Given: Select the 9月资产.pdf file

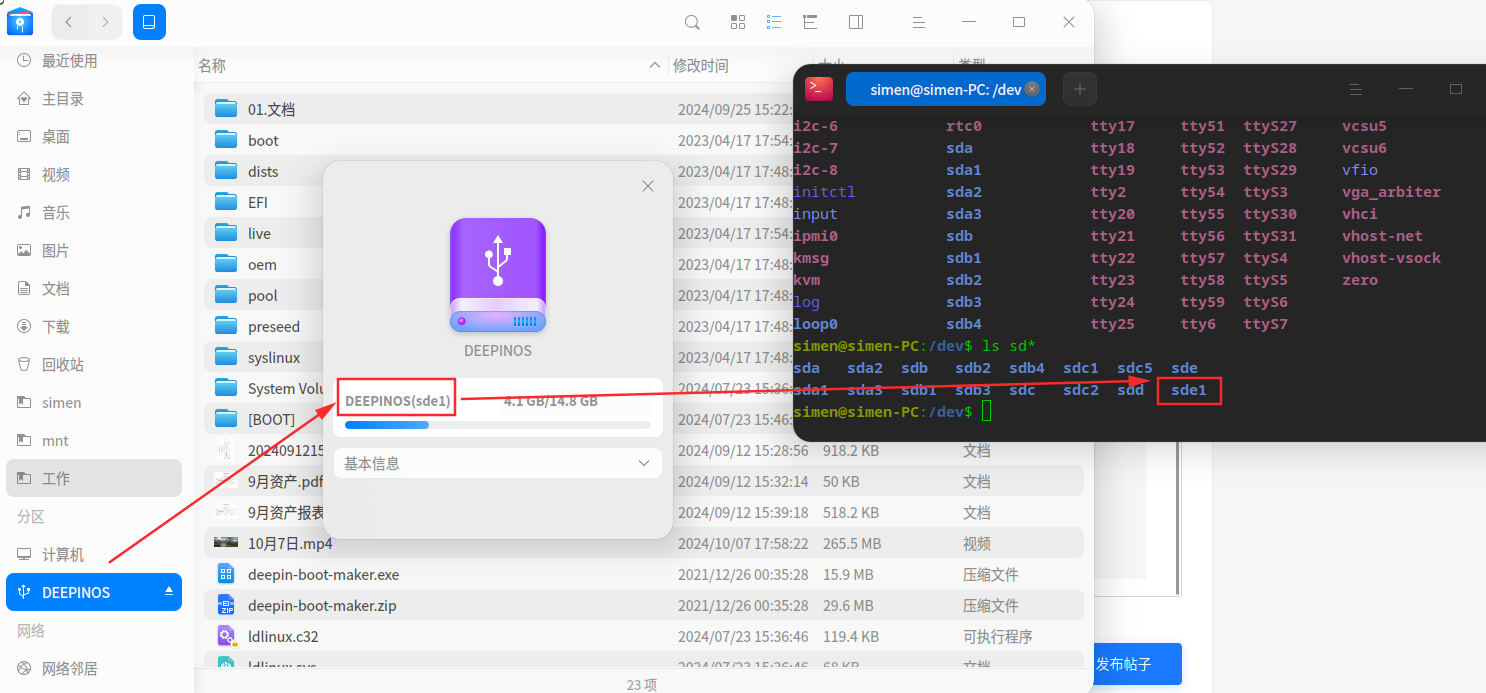Looking at the screenshot, I should coord(285,482).
